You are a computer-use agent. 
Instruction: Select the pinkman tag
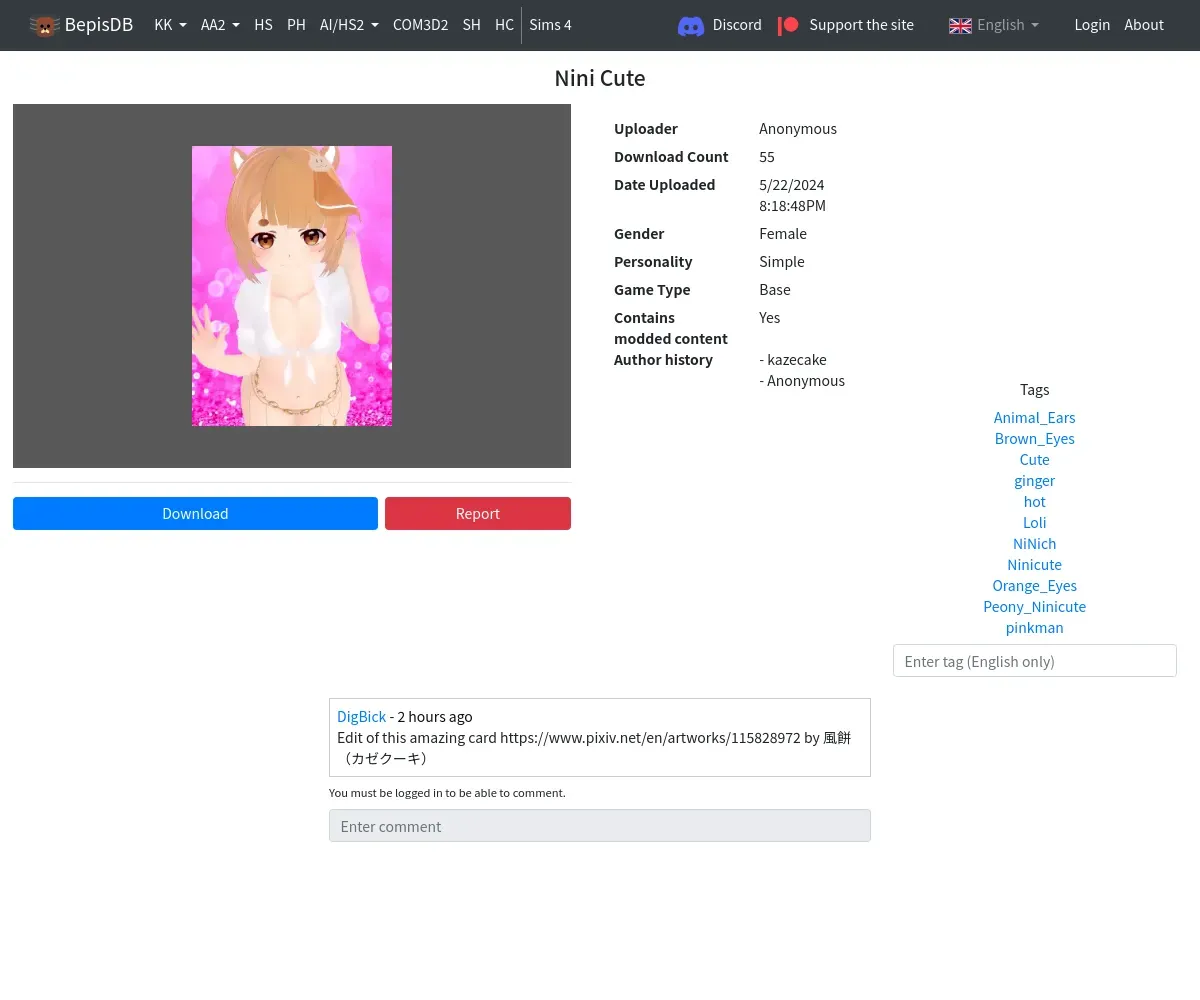click(x=1035, y=628)
